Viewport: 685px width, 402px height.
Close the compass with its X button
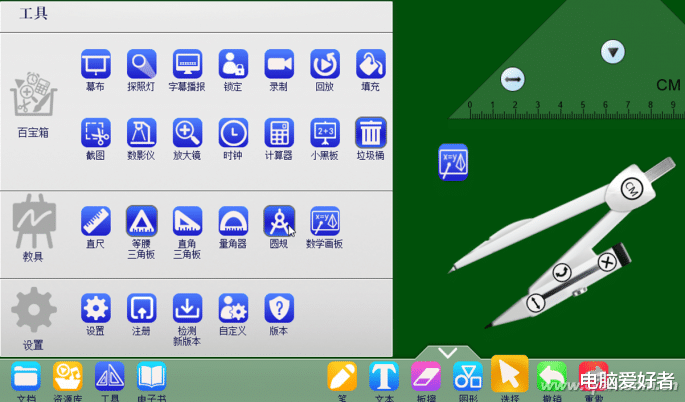point(607,262)
